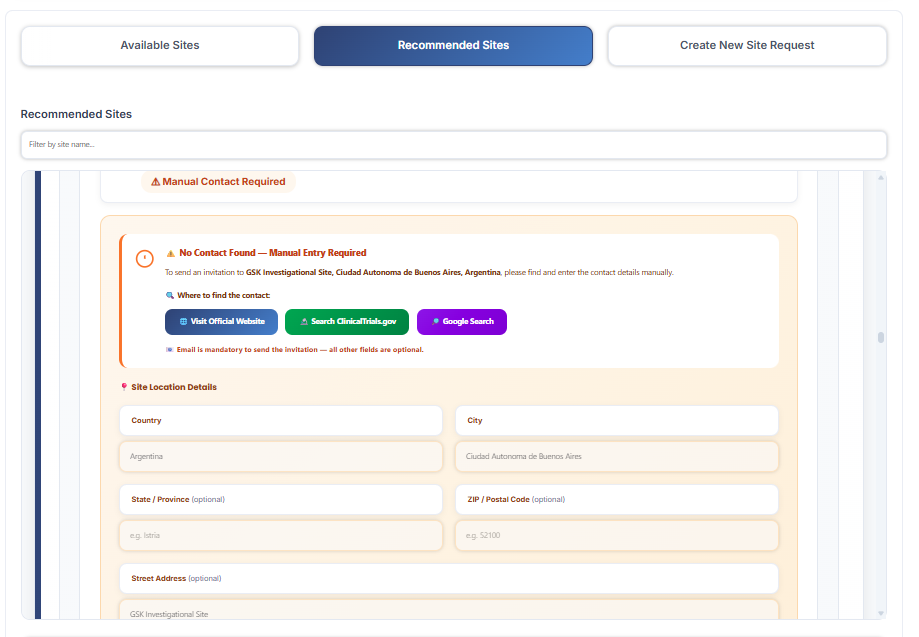The width and height of the screenshot is (919, 637).
Task: Click the email icon before the mandatory email note
Action: [170, 349]
